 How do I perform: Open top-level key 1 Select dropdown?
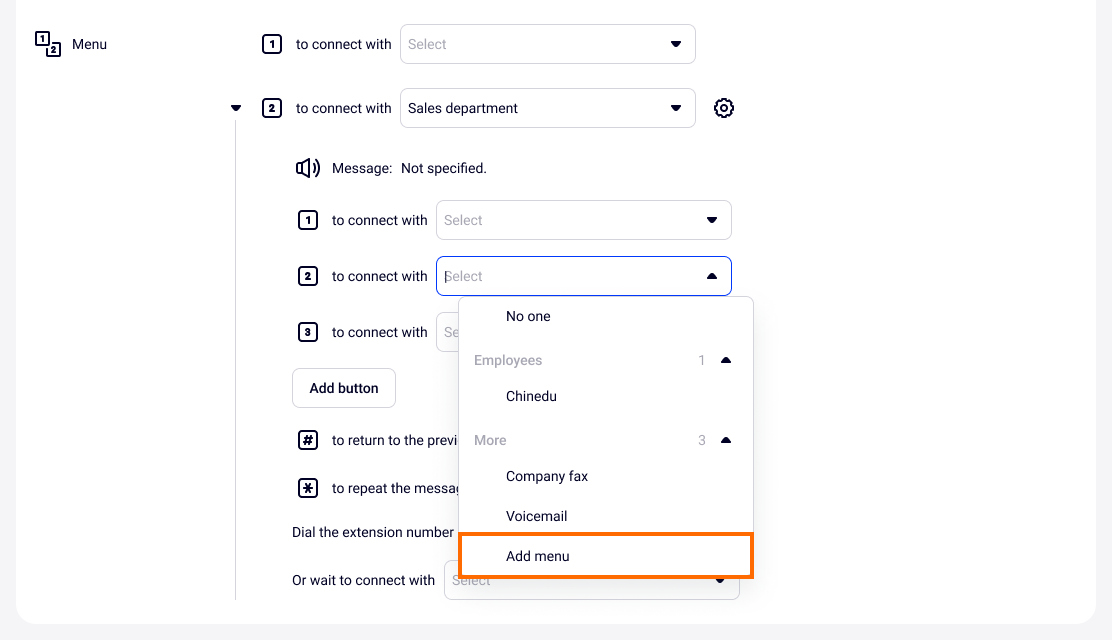[x=547, y=44]
